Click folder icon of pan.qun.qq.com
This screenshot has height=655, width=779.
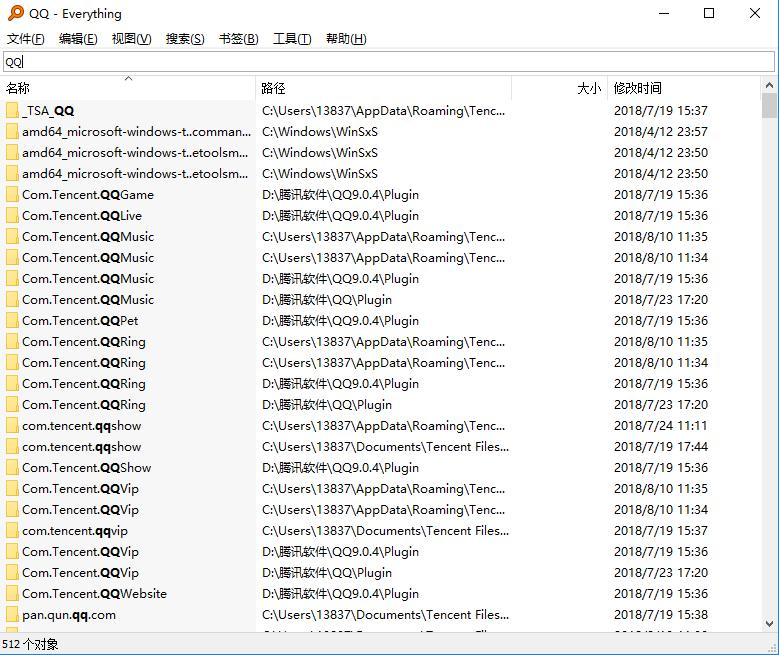click(12, 615)
